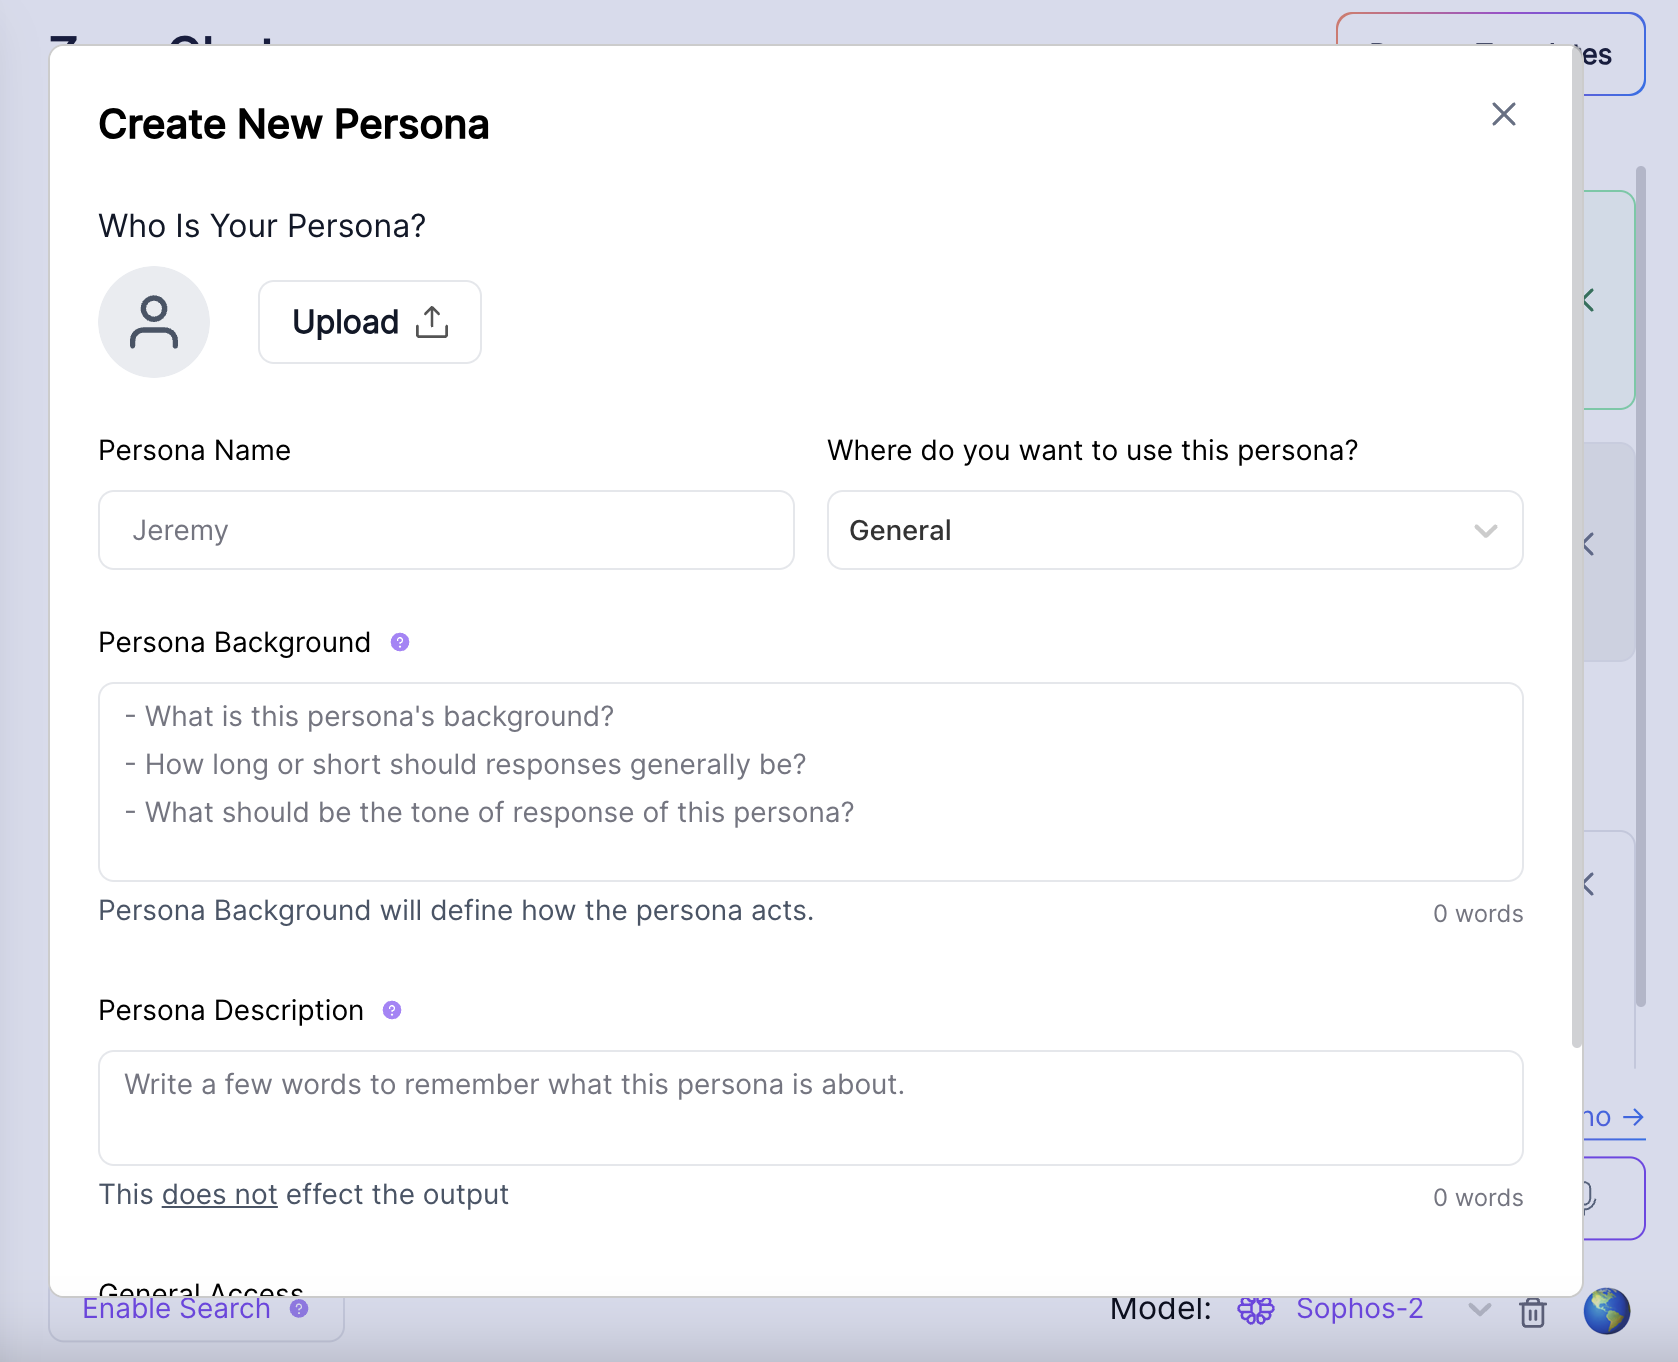Image resolution: width=1678 pixels, height=1362 pixels.
Task: Click the Upload button for persona avatar
Action: (370, 322)
